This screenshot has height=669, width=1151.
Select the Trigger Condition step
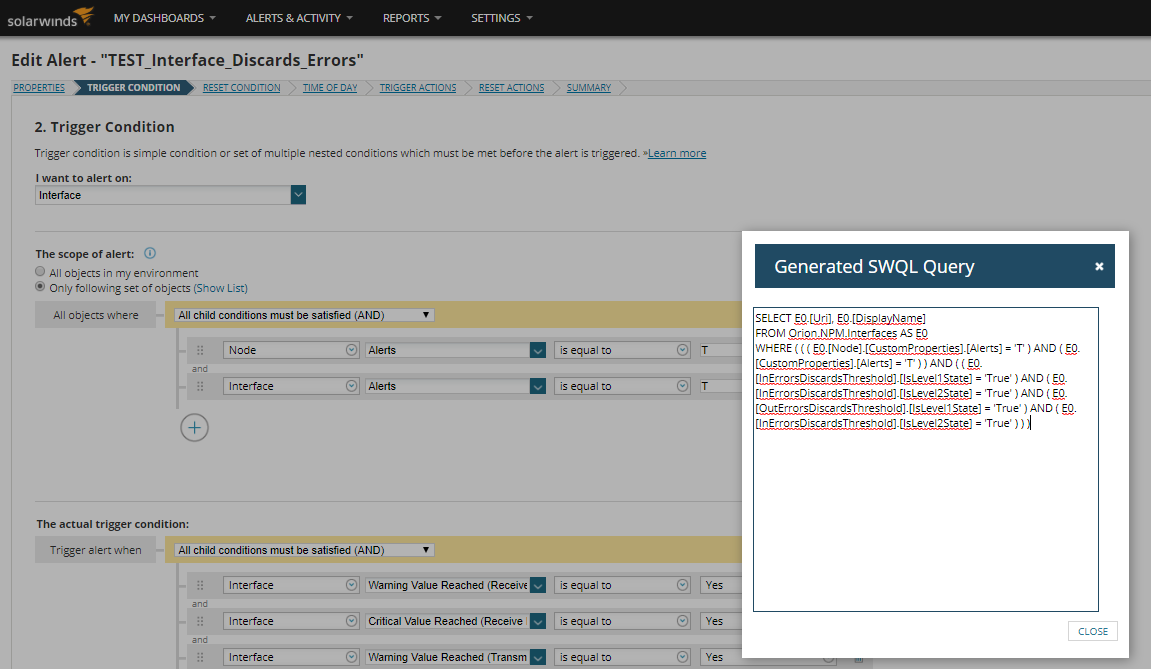134,87
